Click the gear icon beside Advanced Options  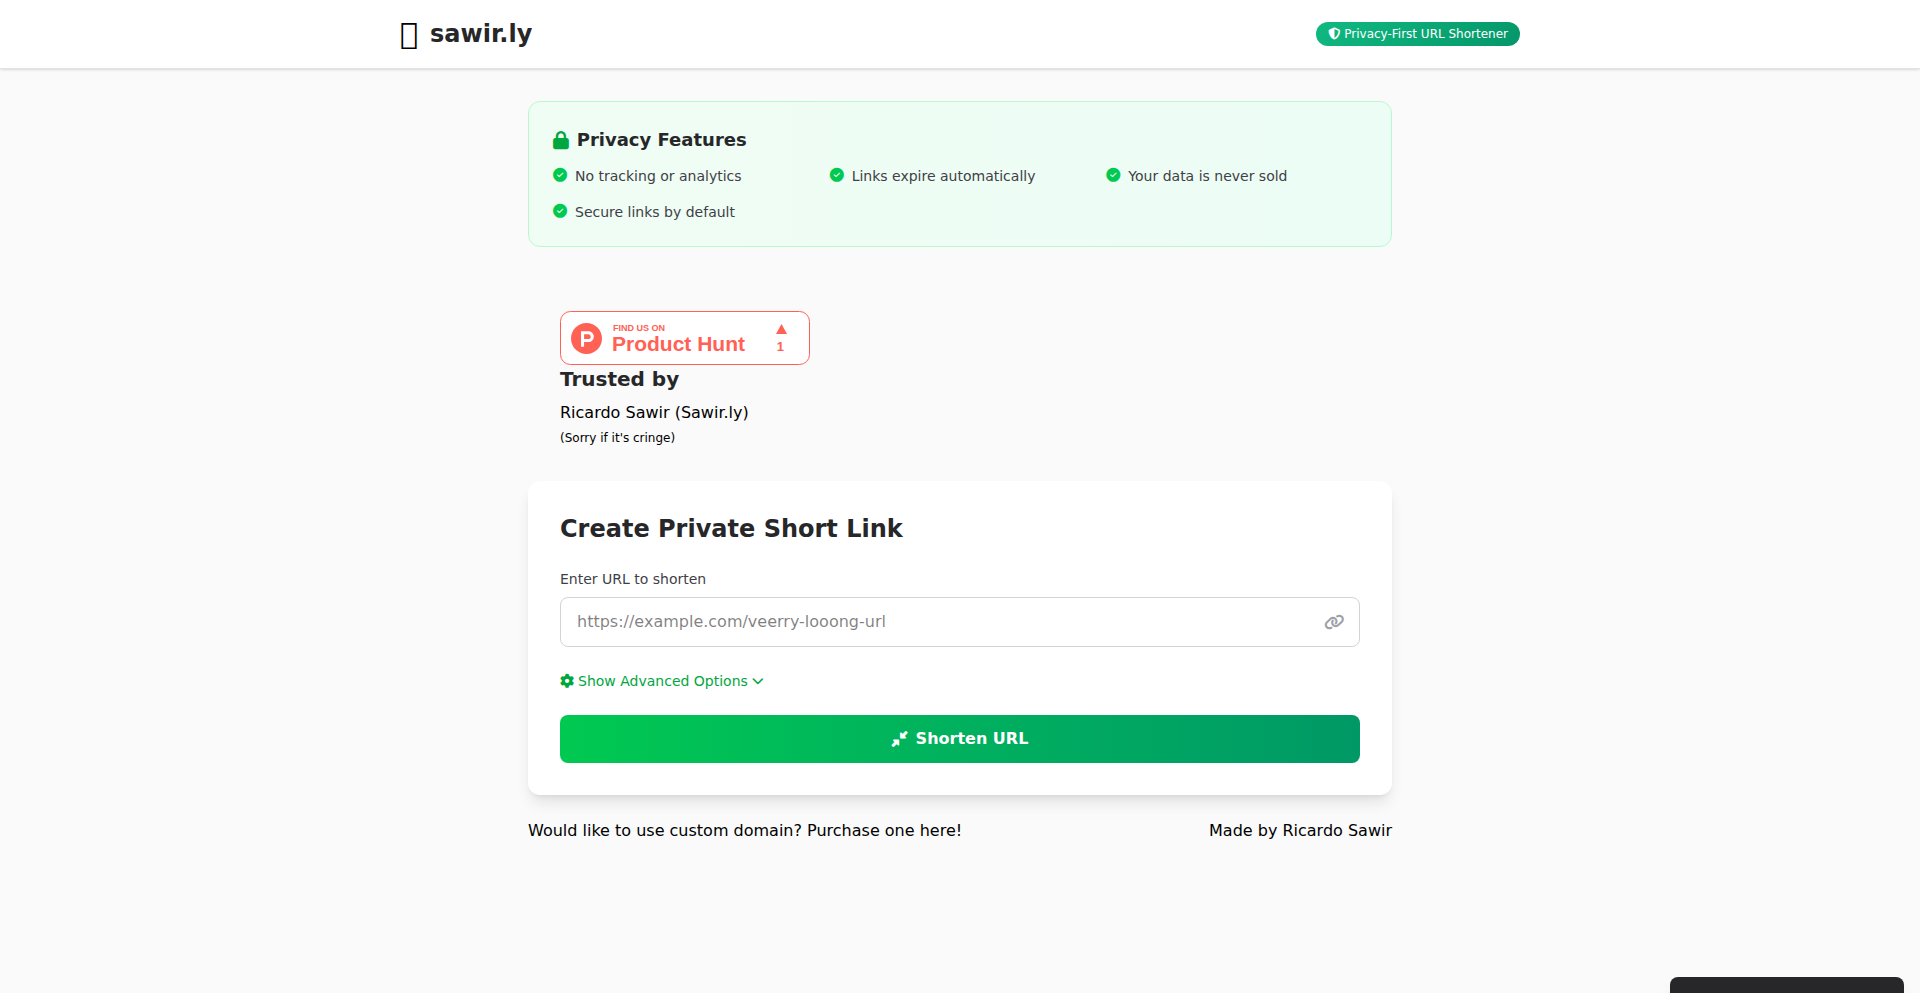click(567, 681)
